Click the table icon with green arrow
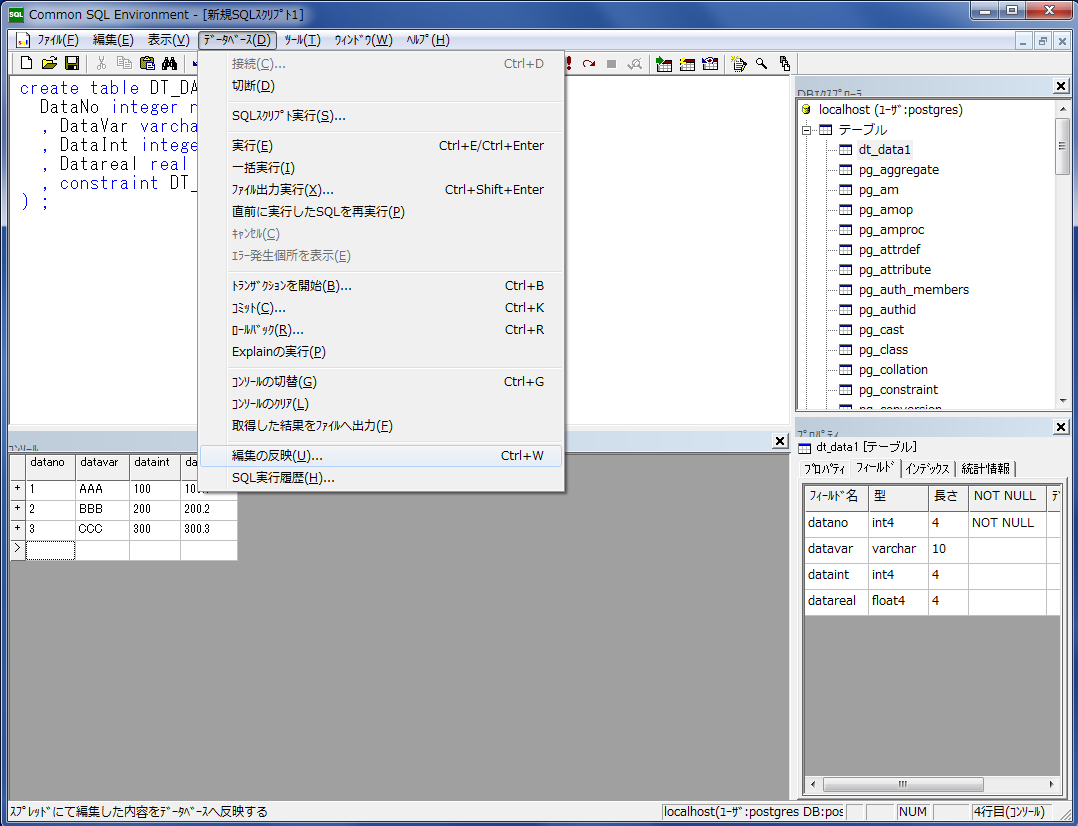Image resolution: width=1078 pixels, height=826 pixels. coord(664,64)
